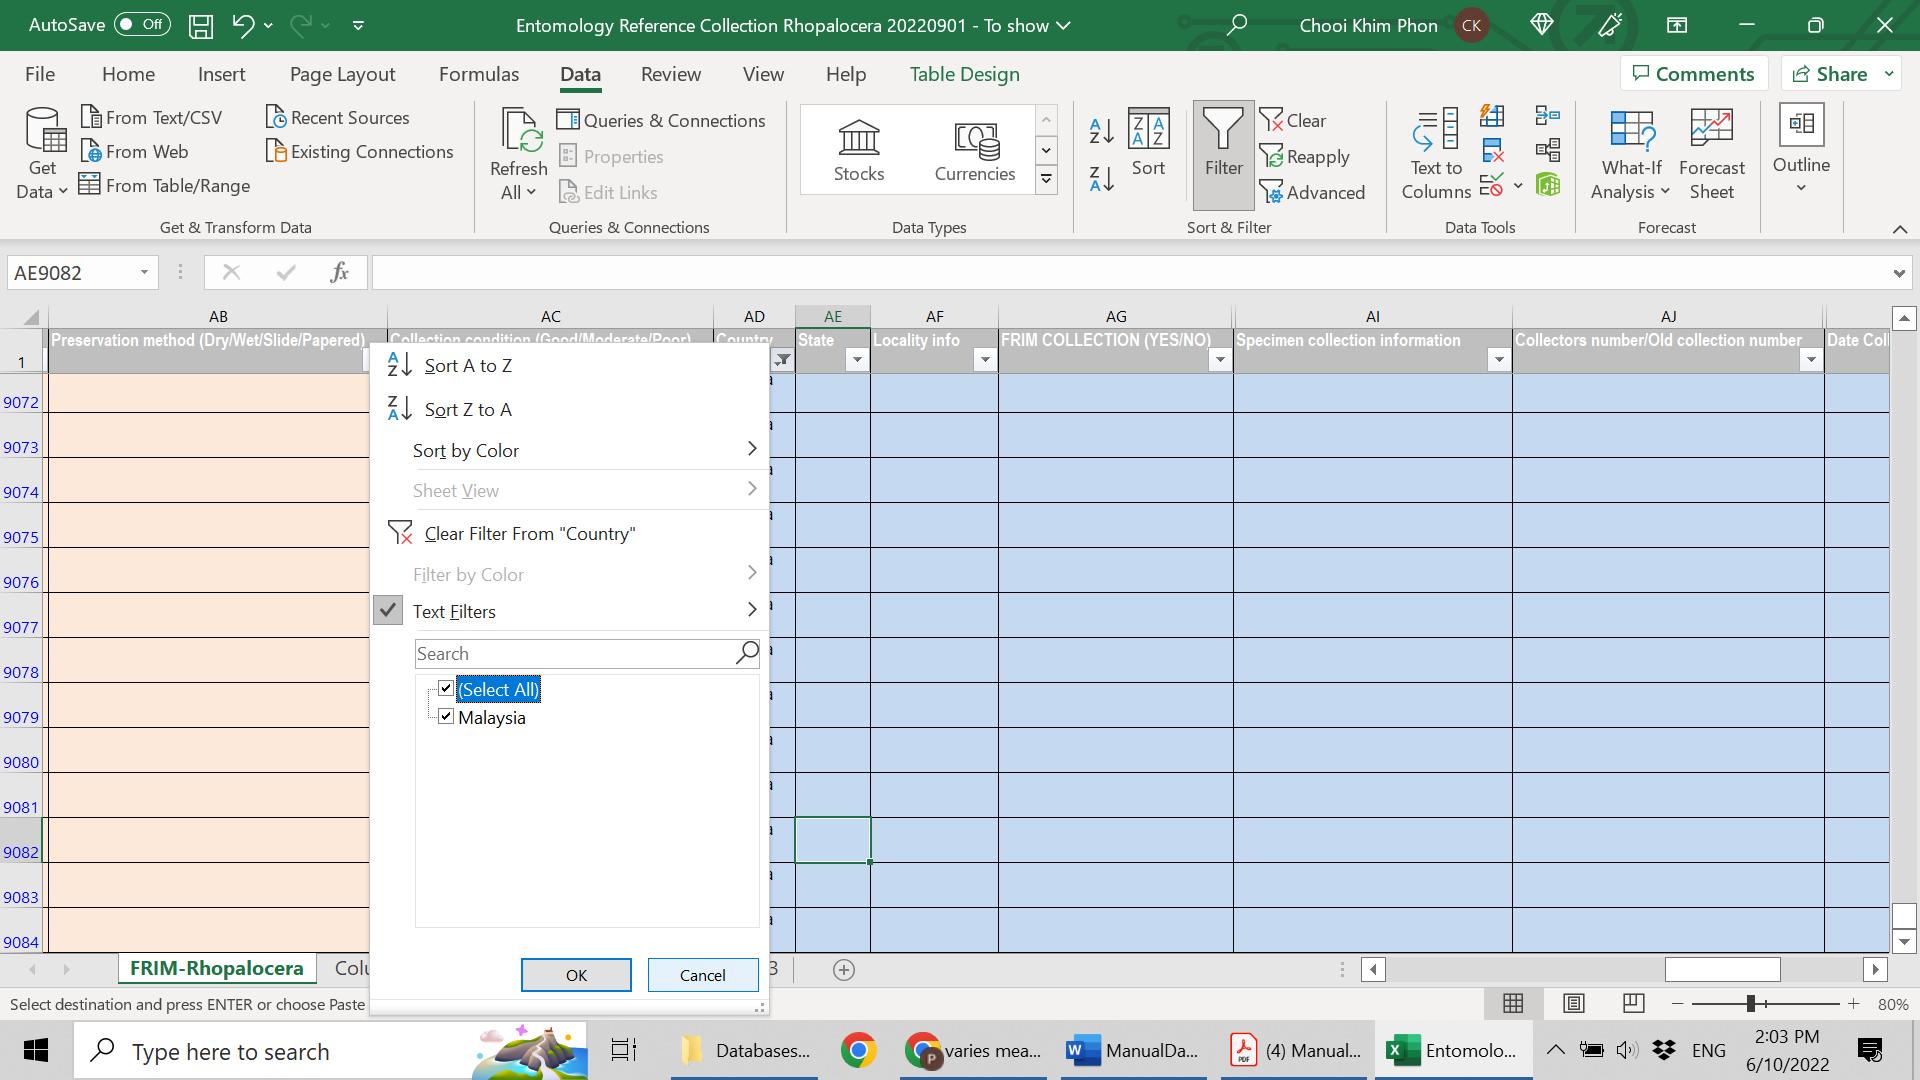Screen dimensions: 1920x1080
Task: Open Specimen collection information filter dropdown
Action: point(1499,360)
